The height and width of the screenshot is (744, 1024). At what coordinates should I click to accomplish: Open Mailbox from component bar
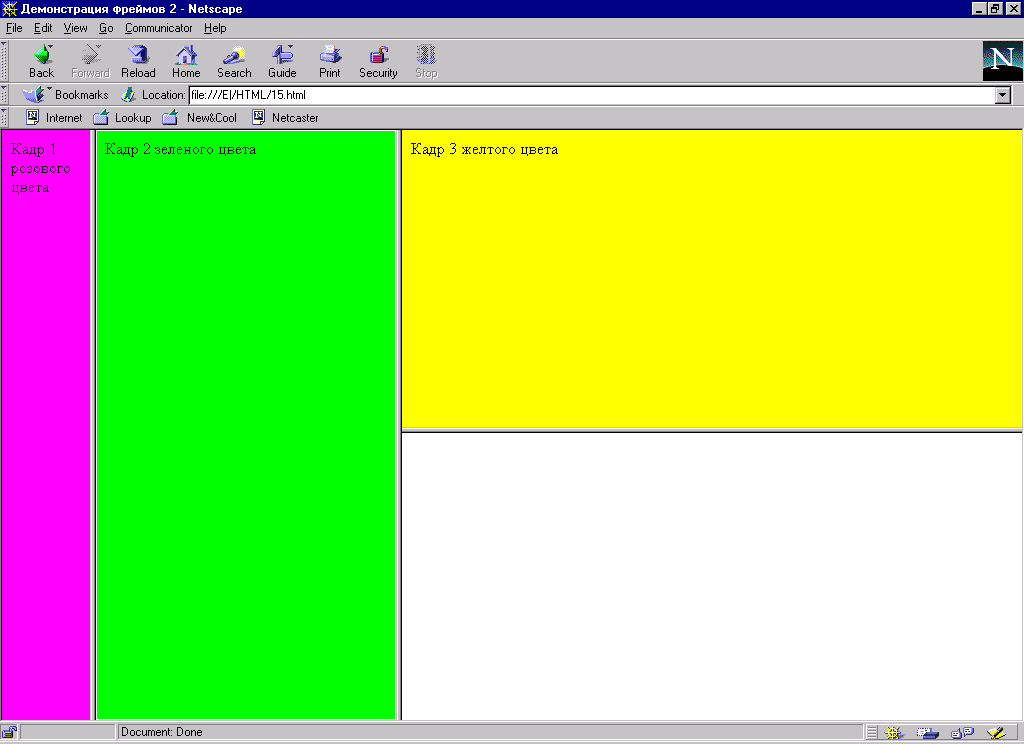[927, 733]
